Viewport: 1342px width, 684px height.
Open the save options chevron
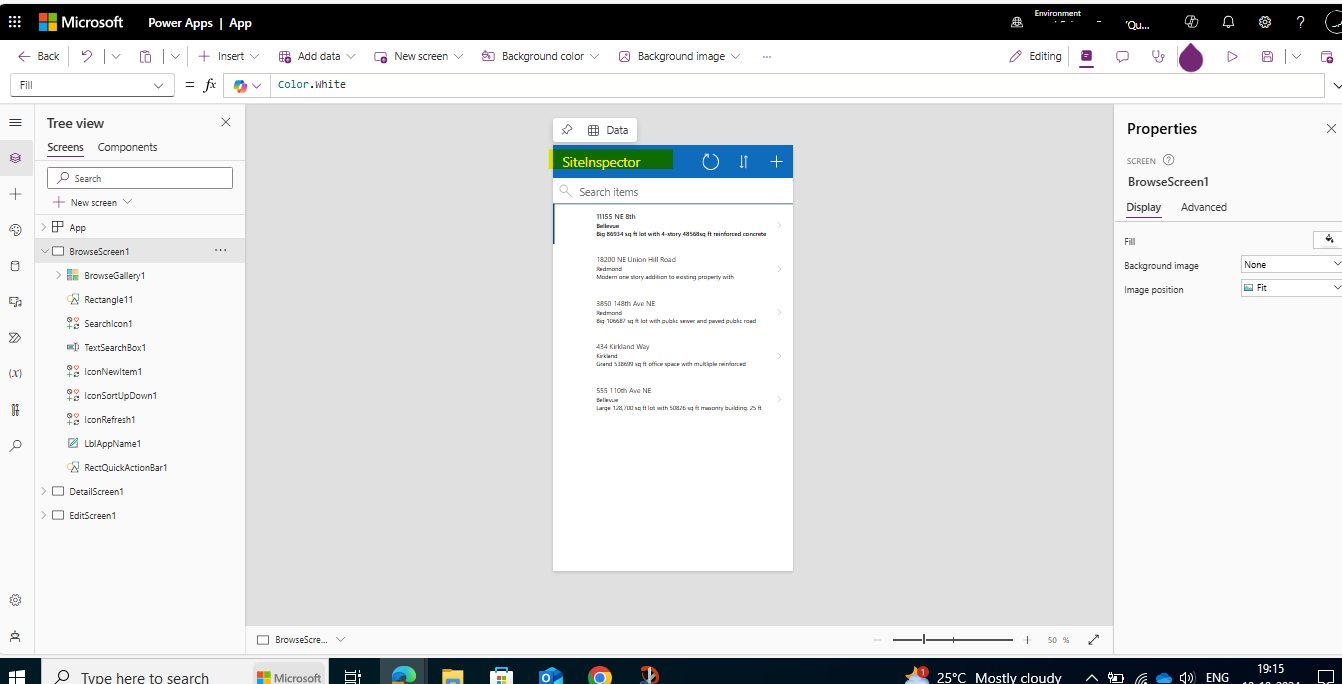click(x=1297, y=56)
